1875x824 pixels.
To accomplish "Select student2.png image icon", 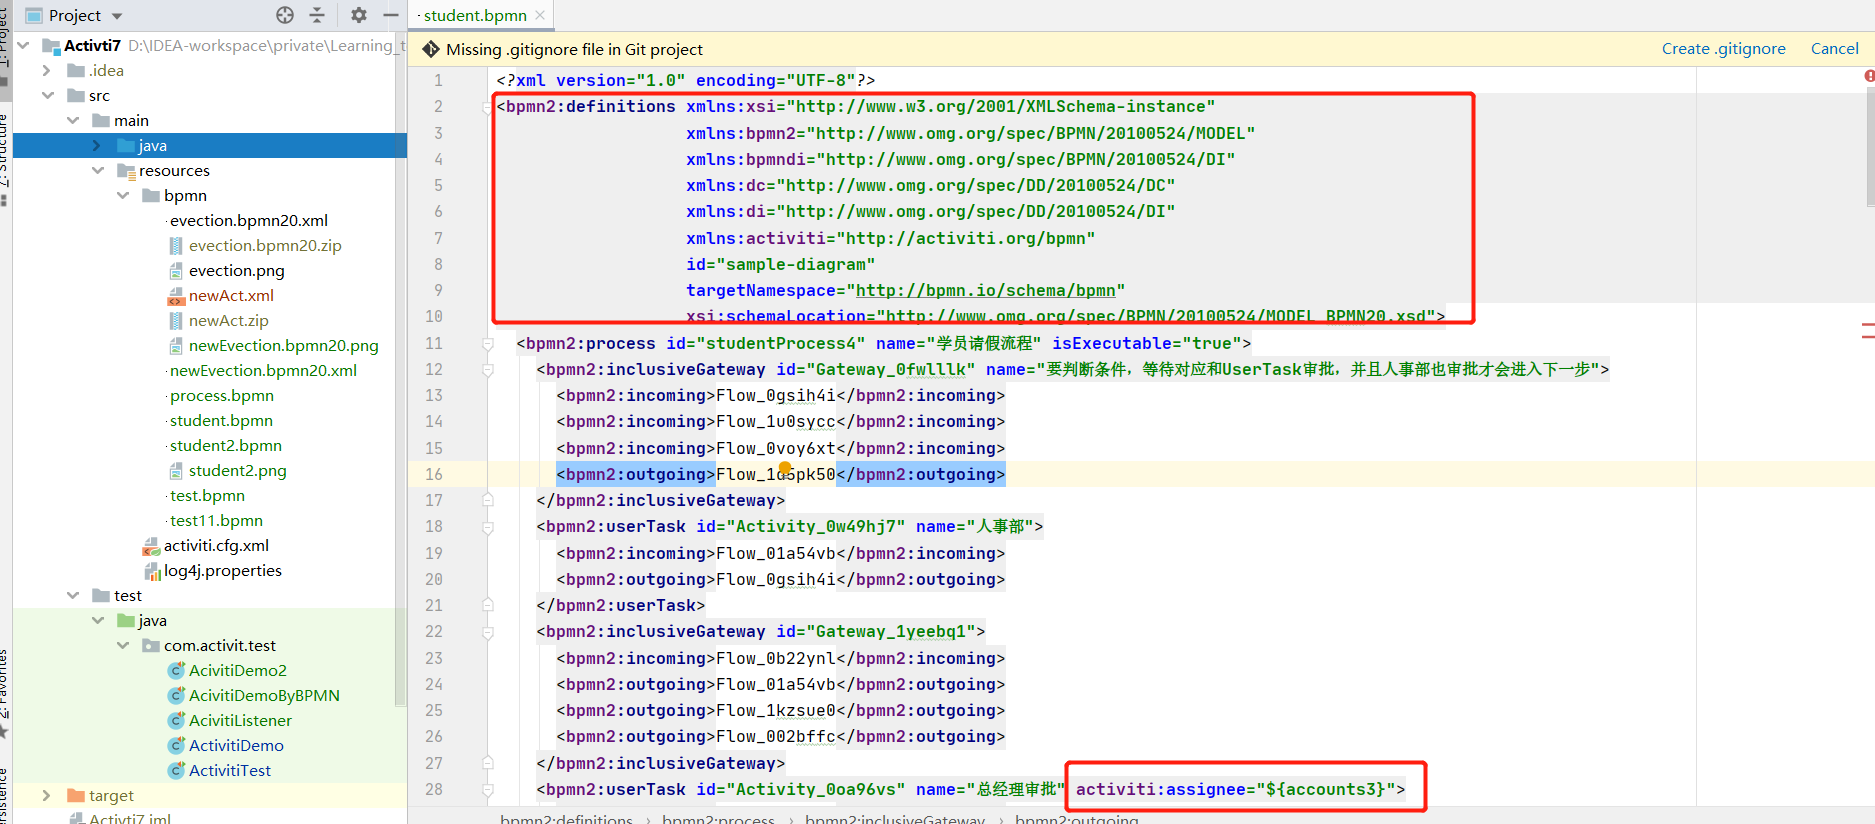I will click(176, 470).
